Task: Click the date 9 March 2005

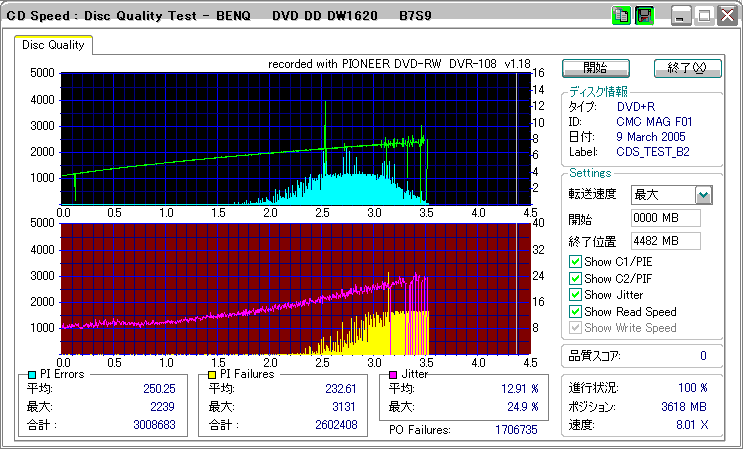Action: 651,137
